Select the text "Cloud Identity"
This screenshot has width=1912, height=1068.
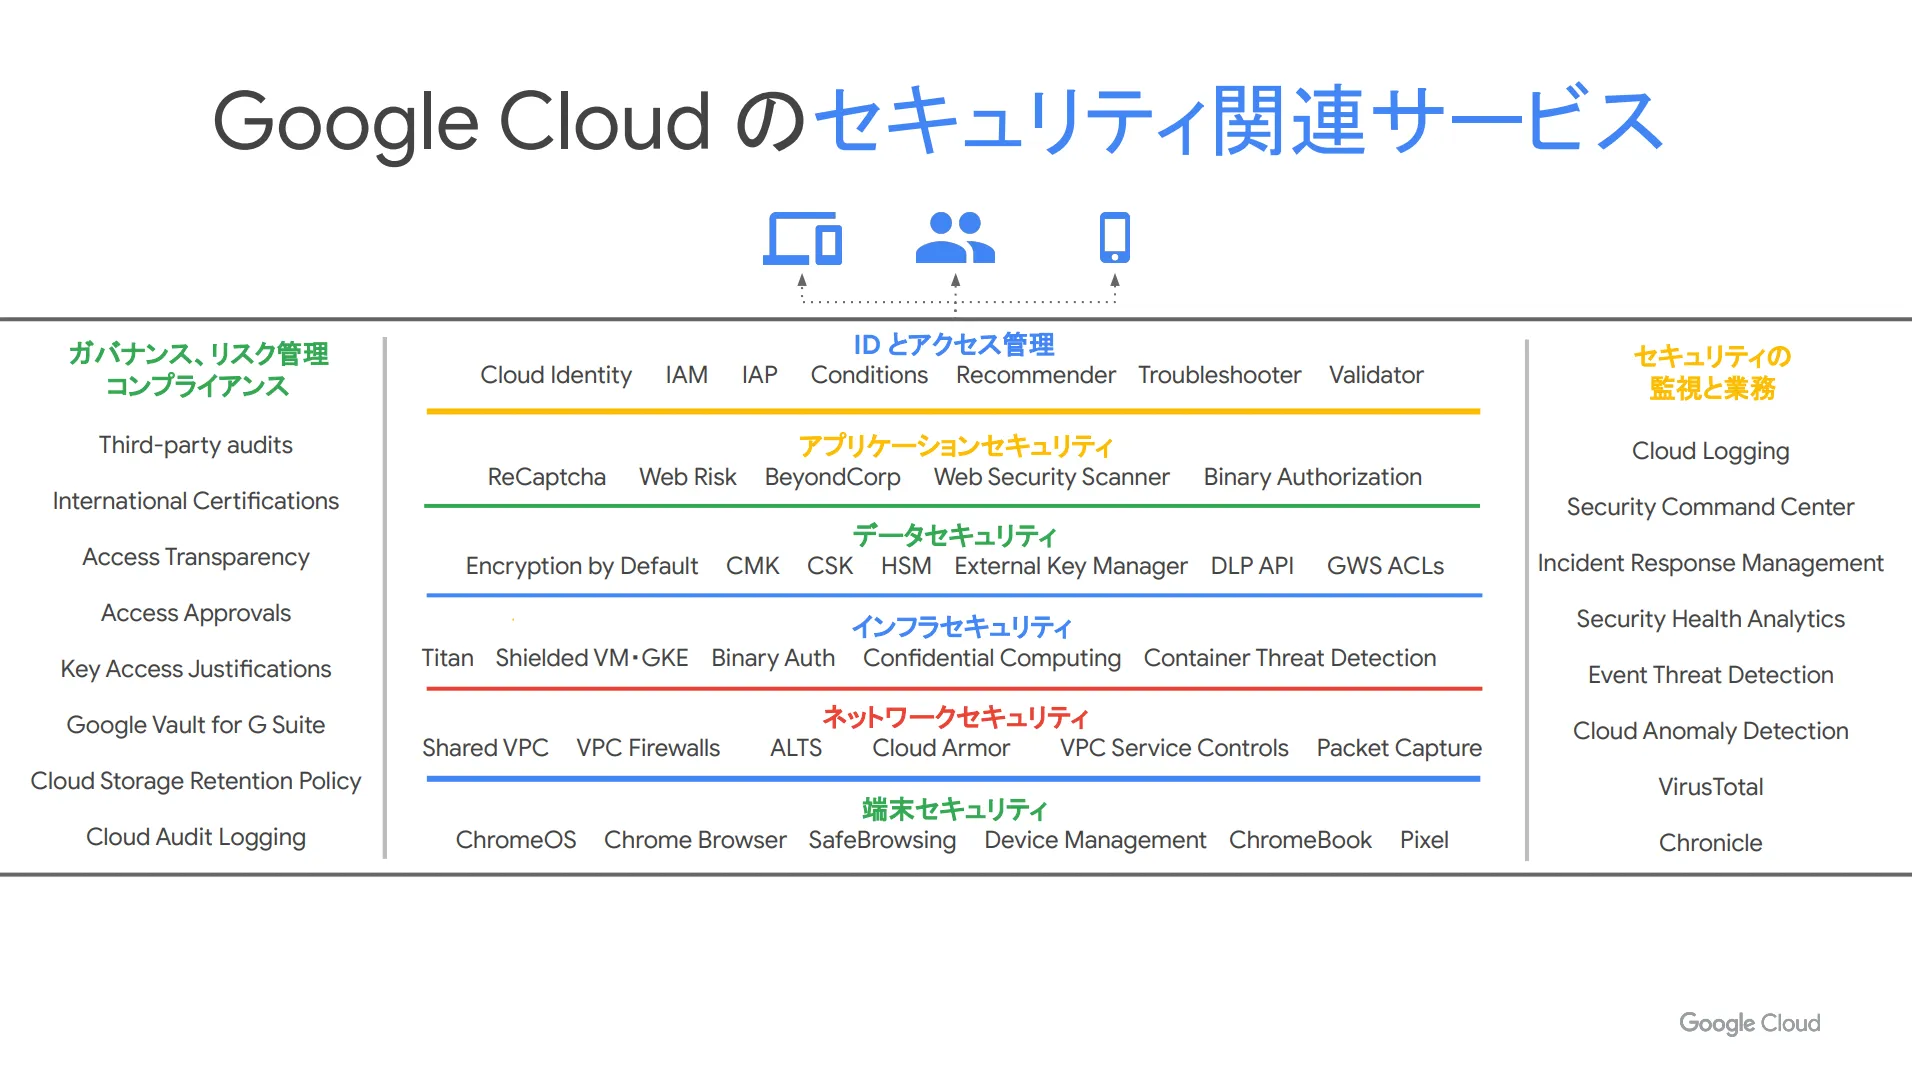point(556,376)
